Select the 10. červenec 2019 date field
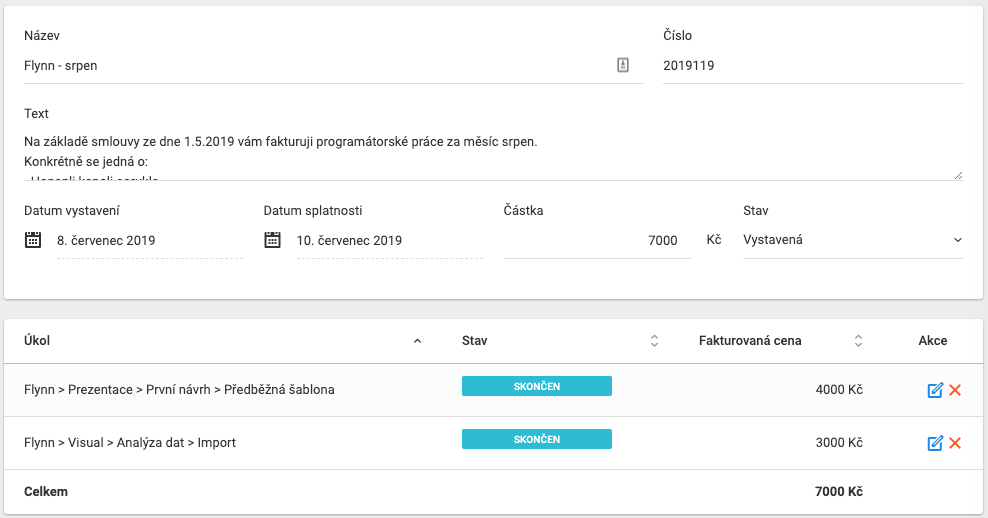 tap(389, 241)
